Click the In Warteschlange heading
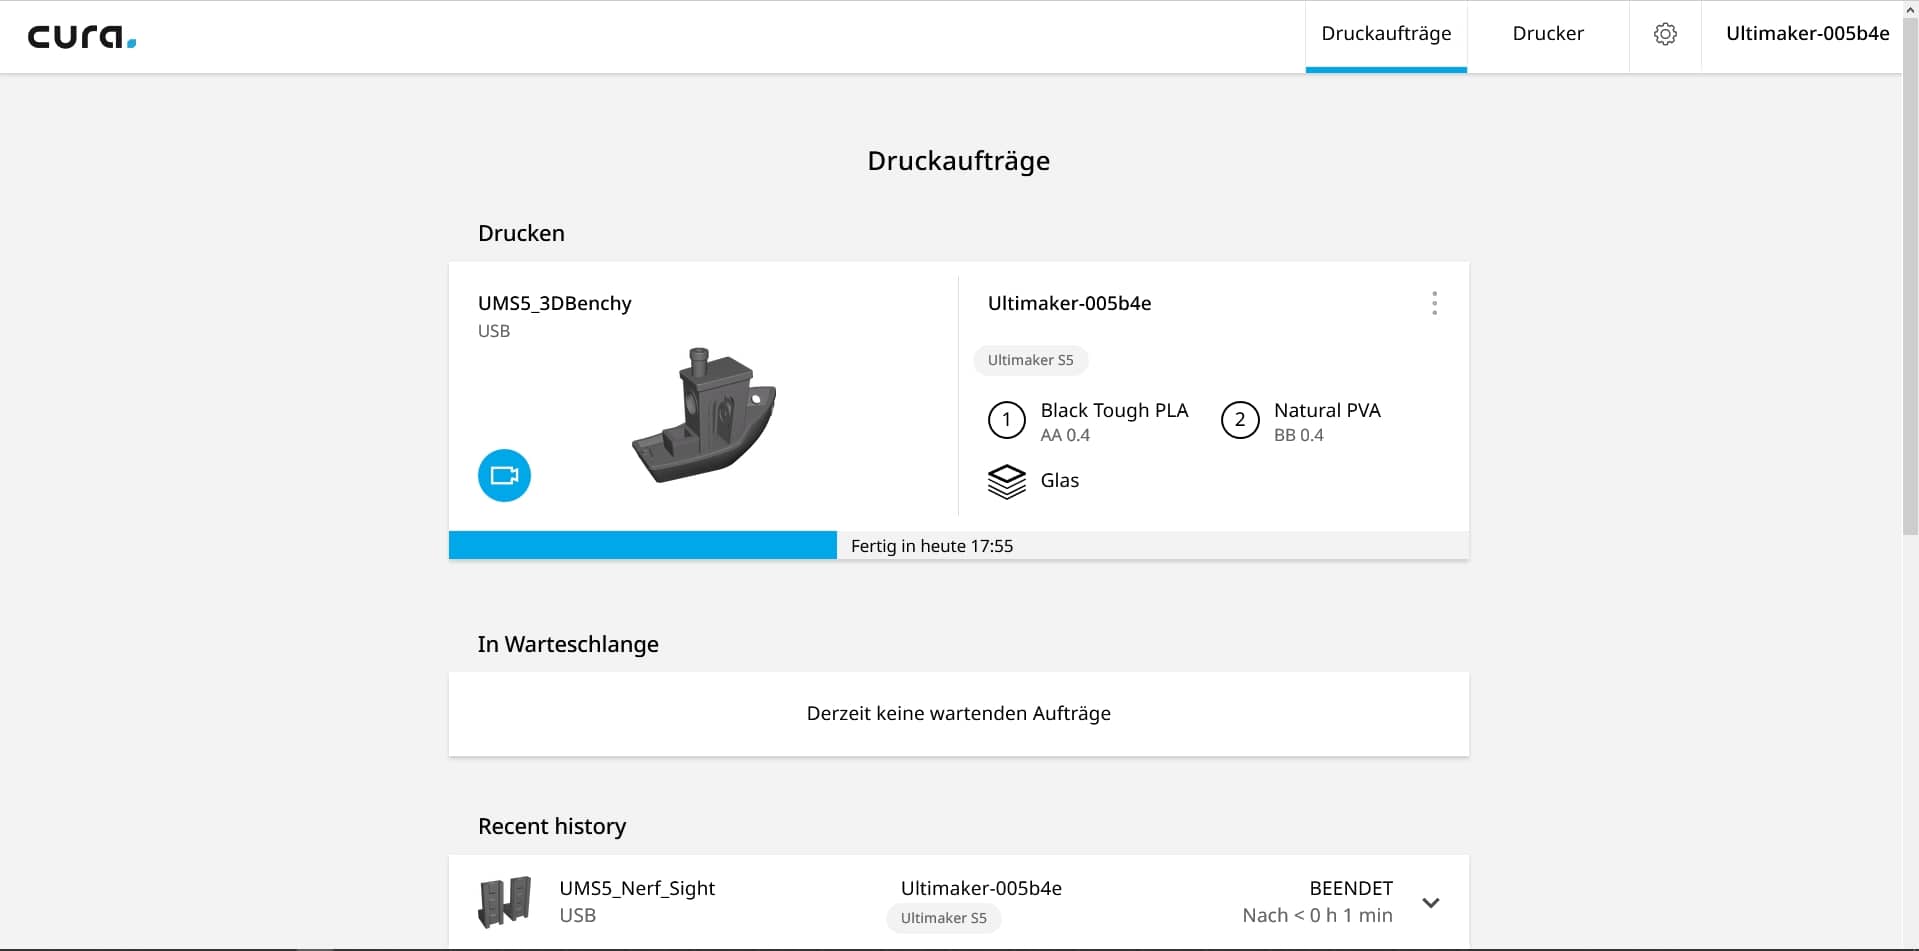The width and height of the screenshot is (1919, 951). [568, 644]
